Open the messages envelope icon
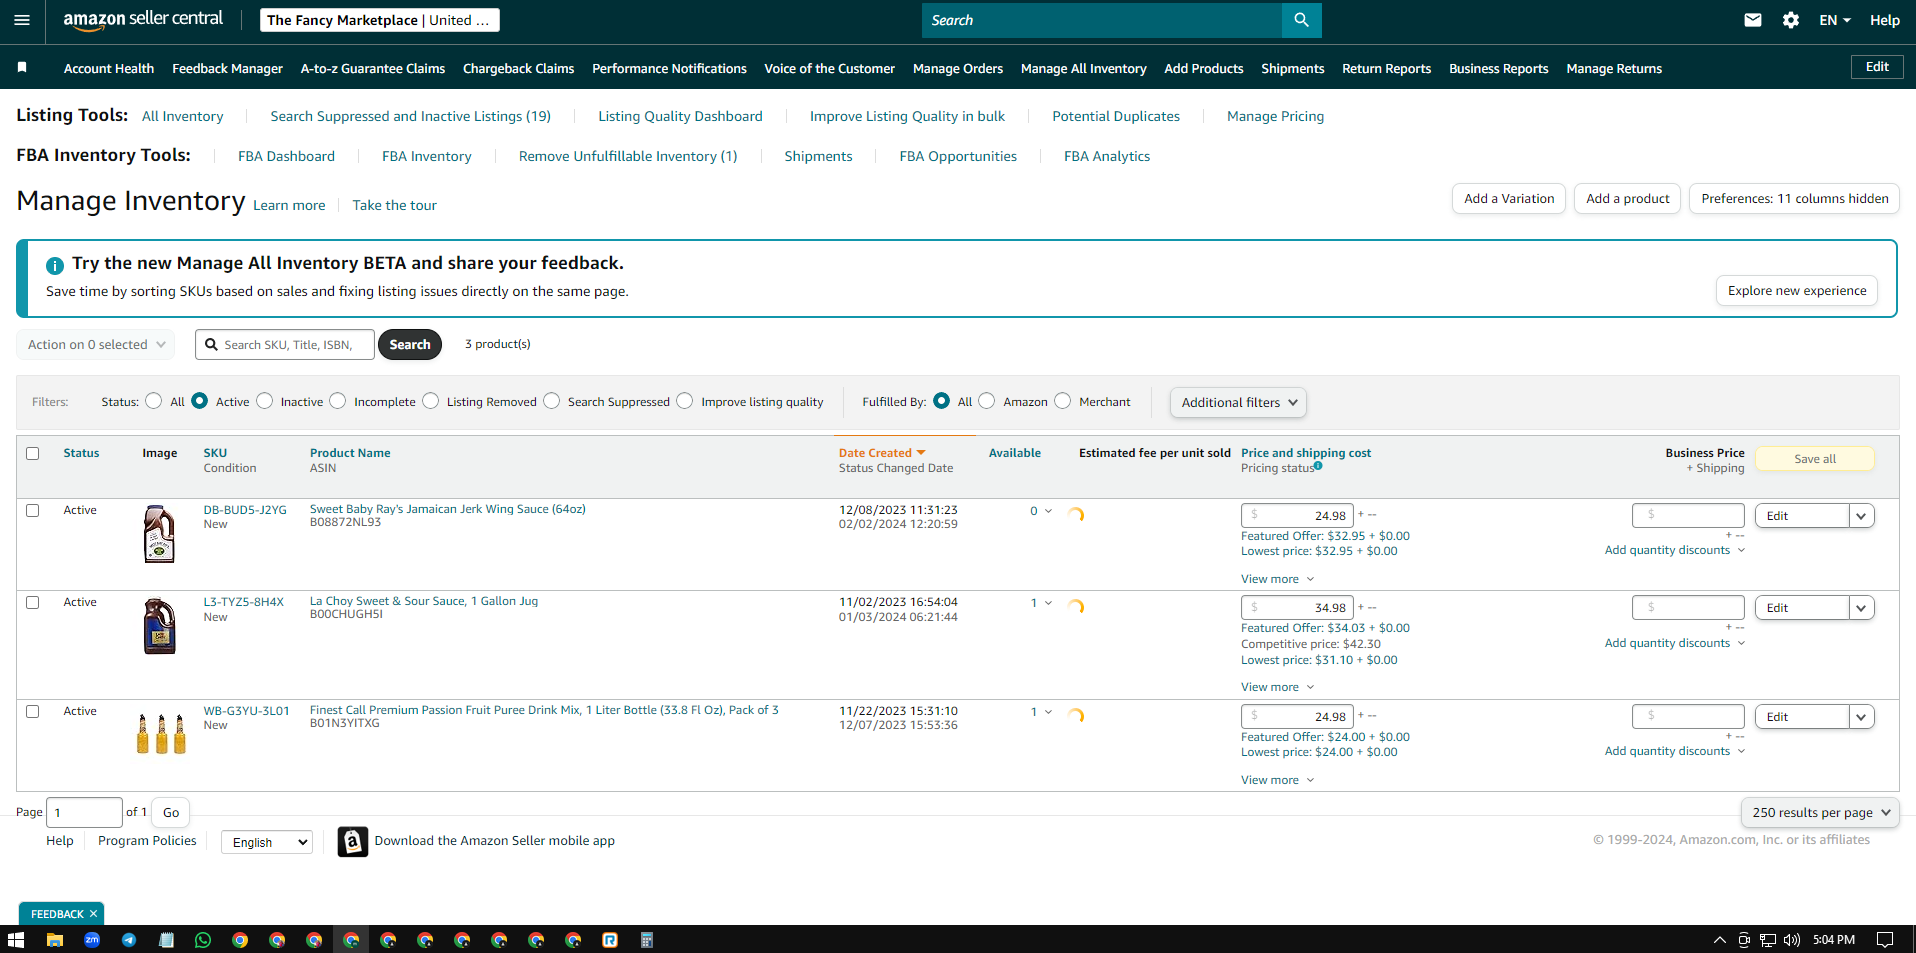1916x953 pixels. (1752, 20)
